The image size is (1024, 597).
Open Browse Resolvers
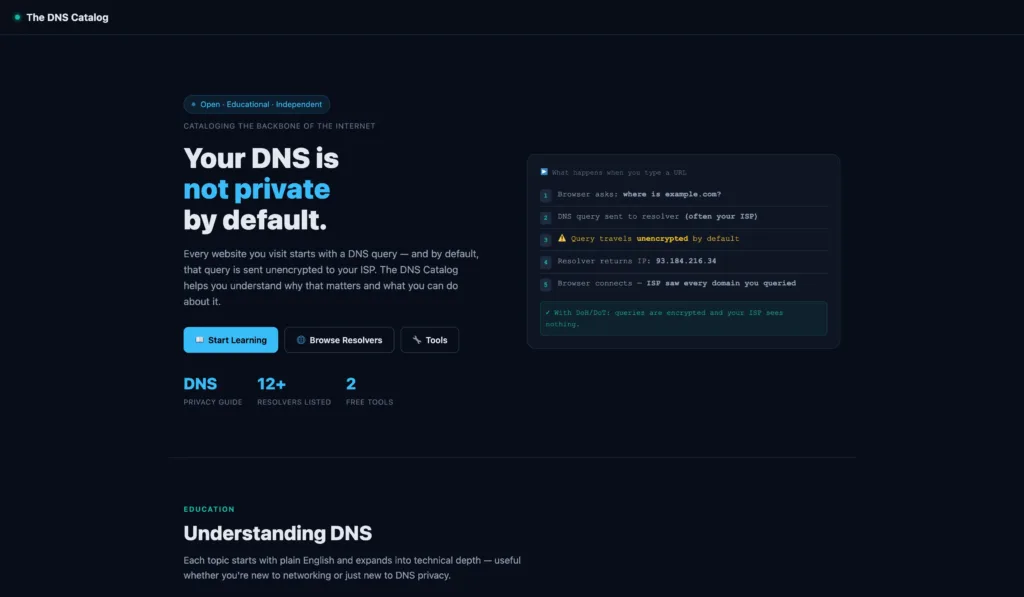pos(338,340)
